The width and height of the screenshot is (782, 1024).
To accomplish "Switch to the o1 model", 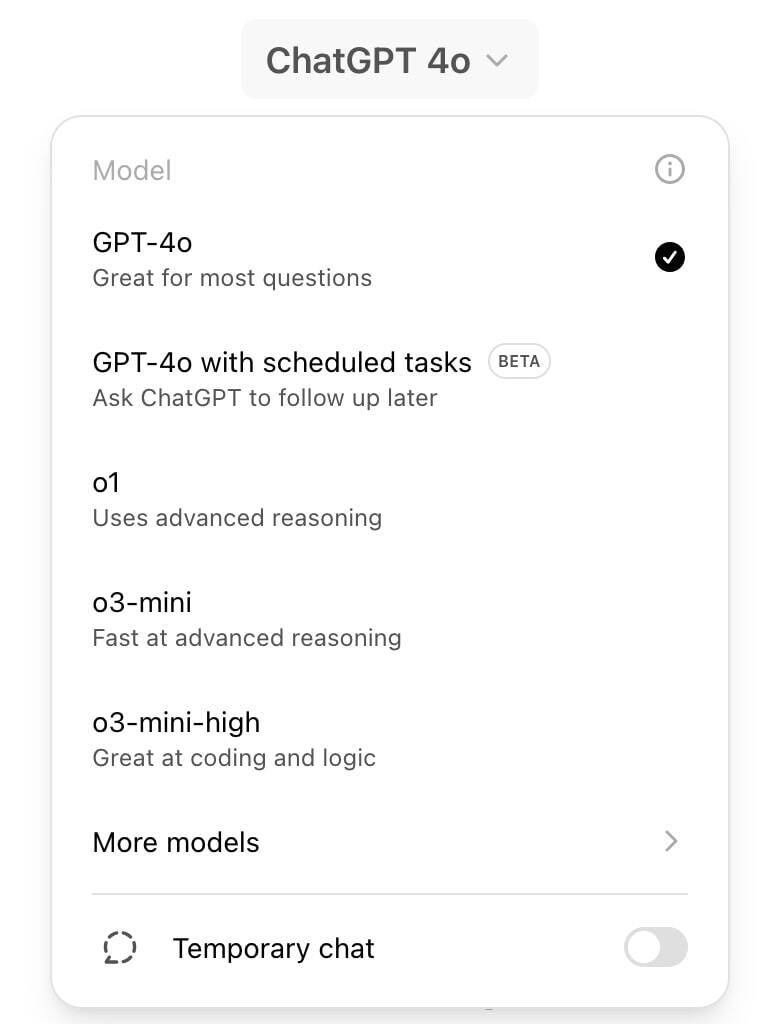I will pos(106,483).
